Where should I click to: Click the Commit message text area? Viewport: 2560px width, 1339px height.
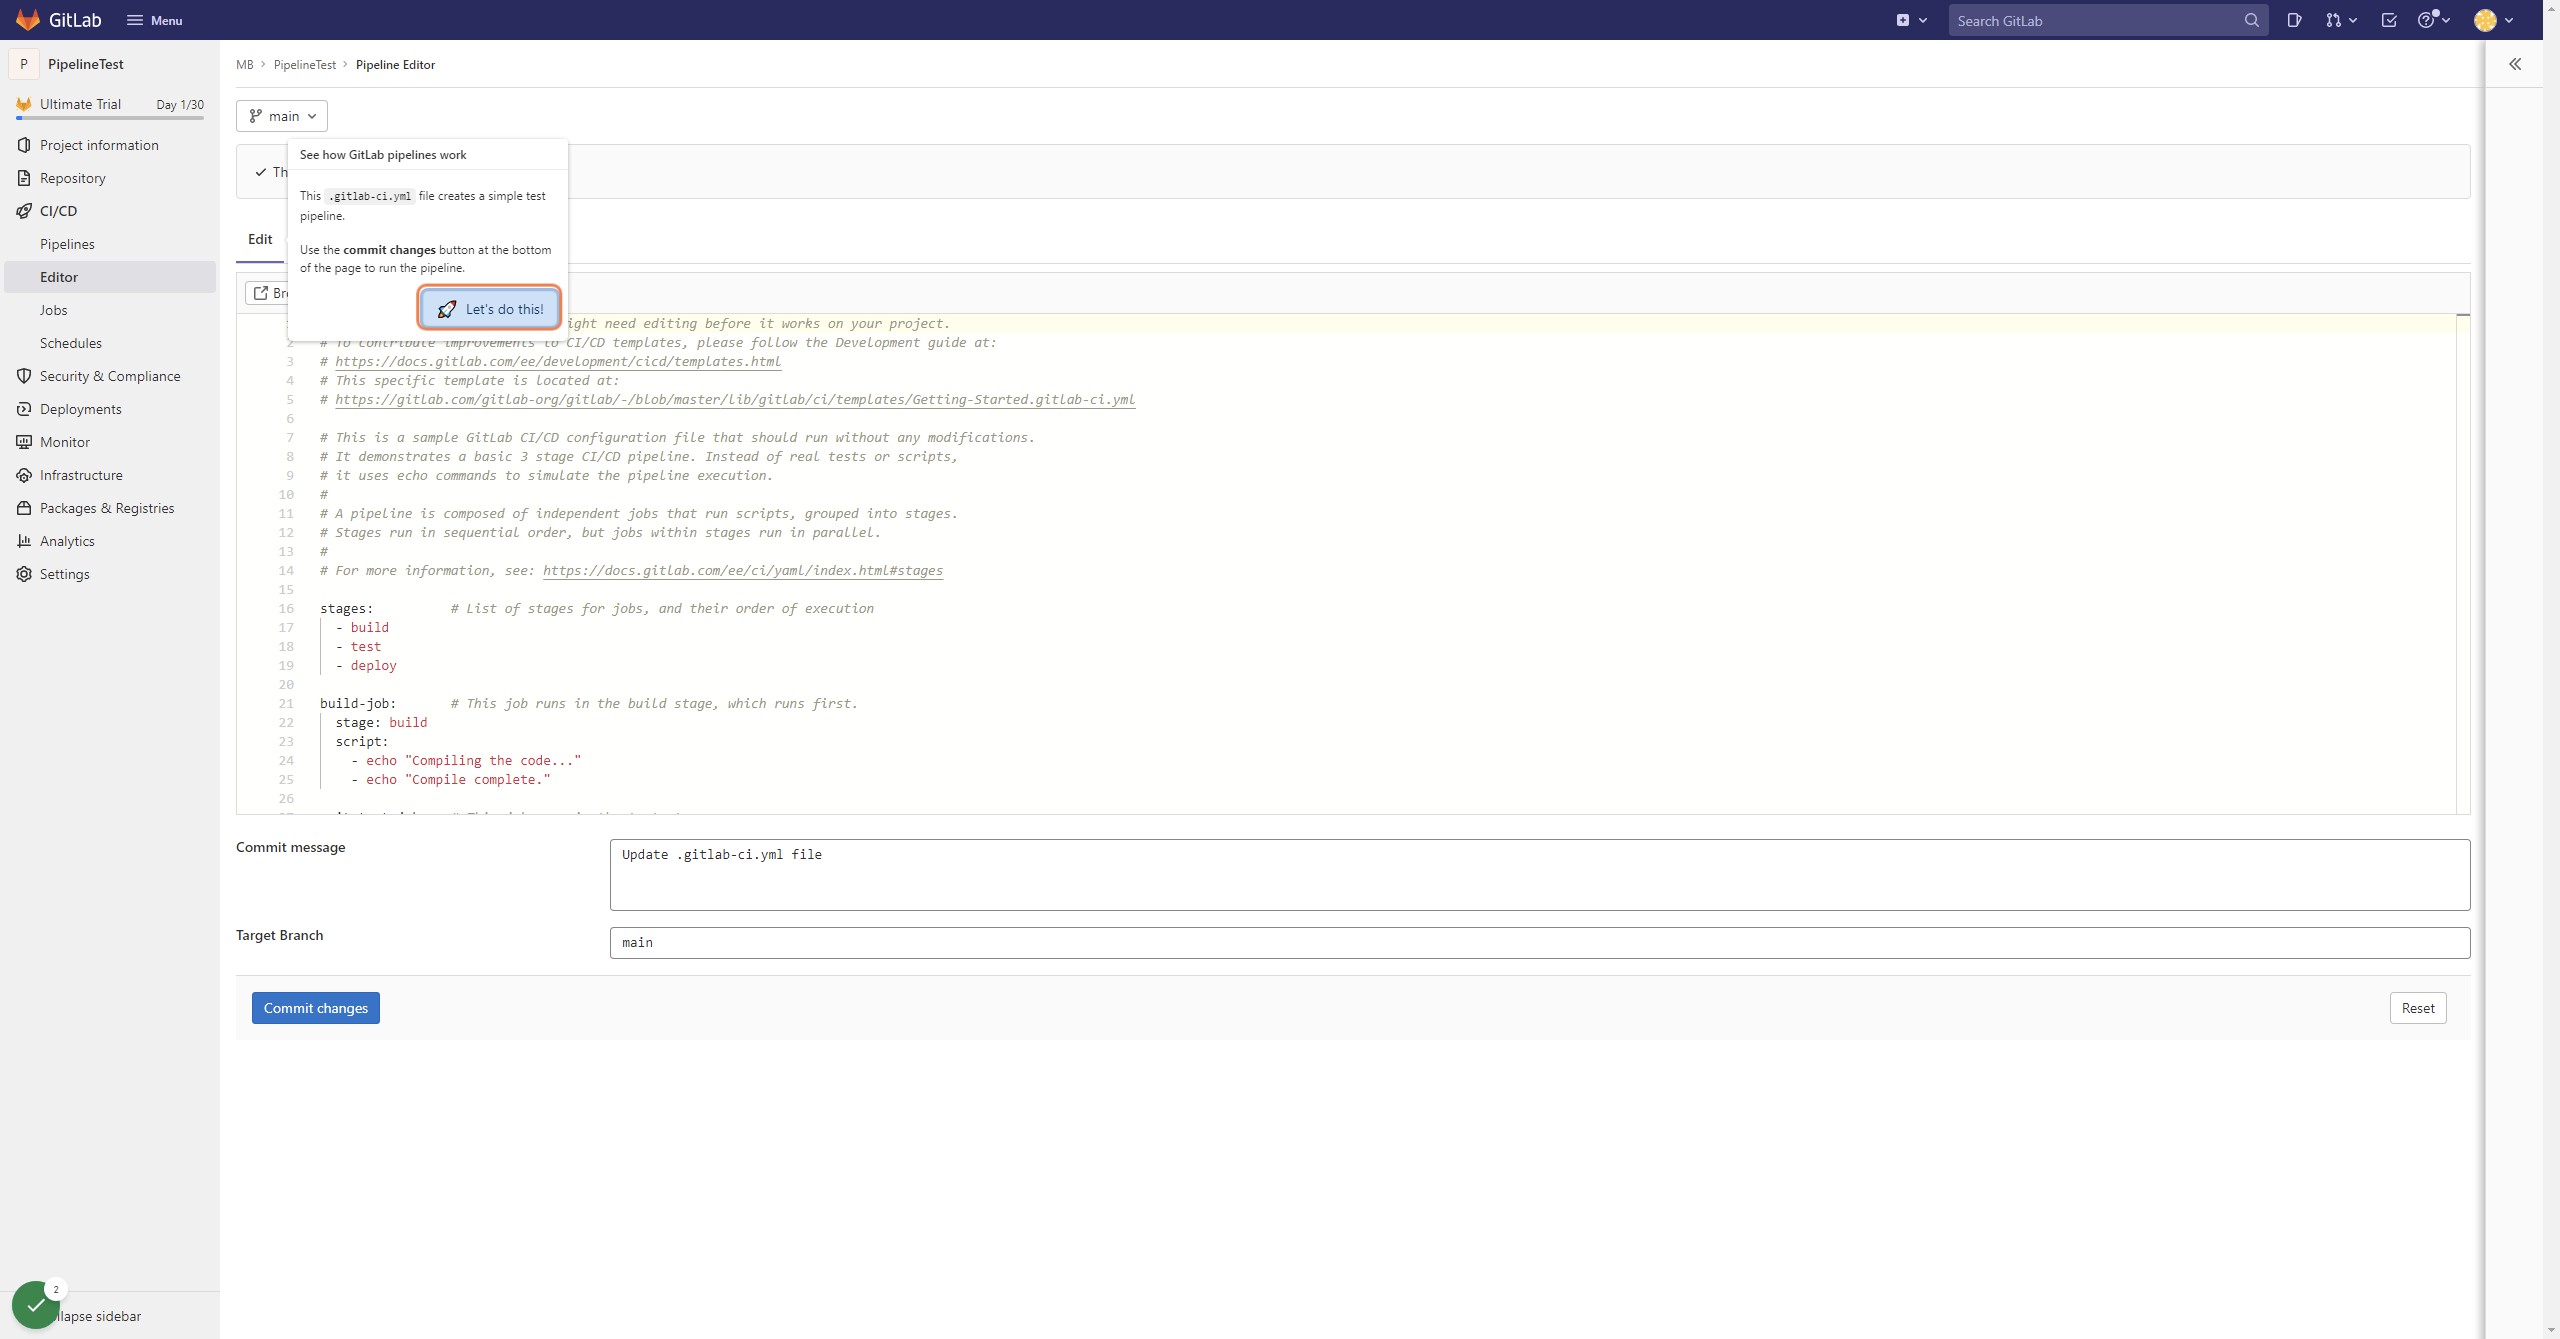coord(1540,875)
